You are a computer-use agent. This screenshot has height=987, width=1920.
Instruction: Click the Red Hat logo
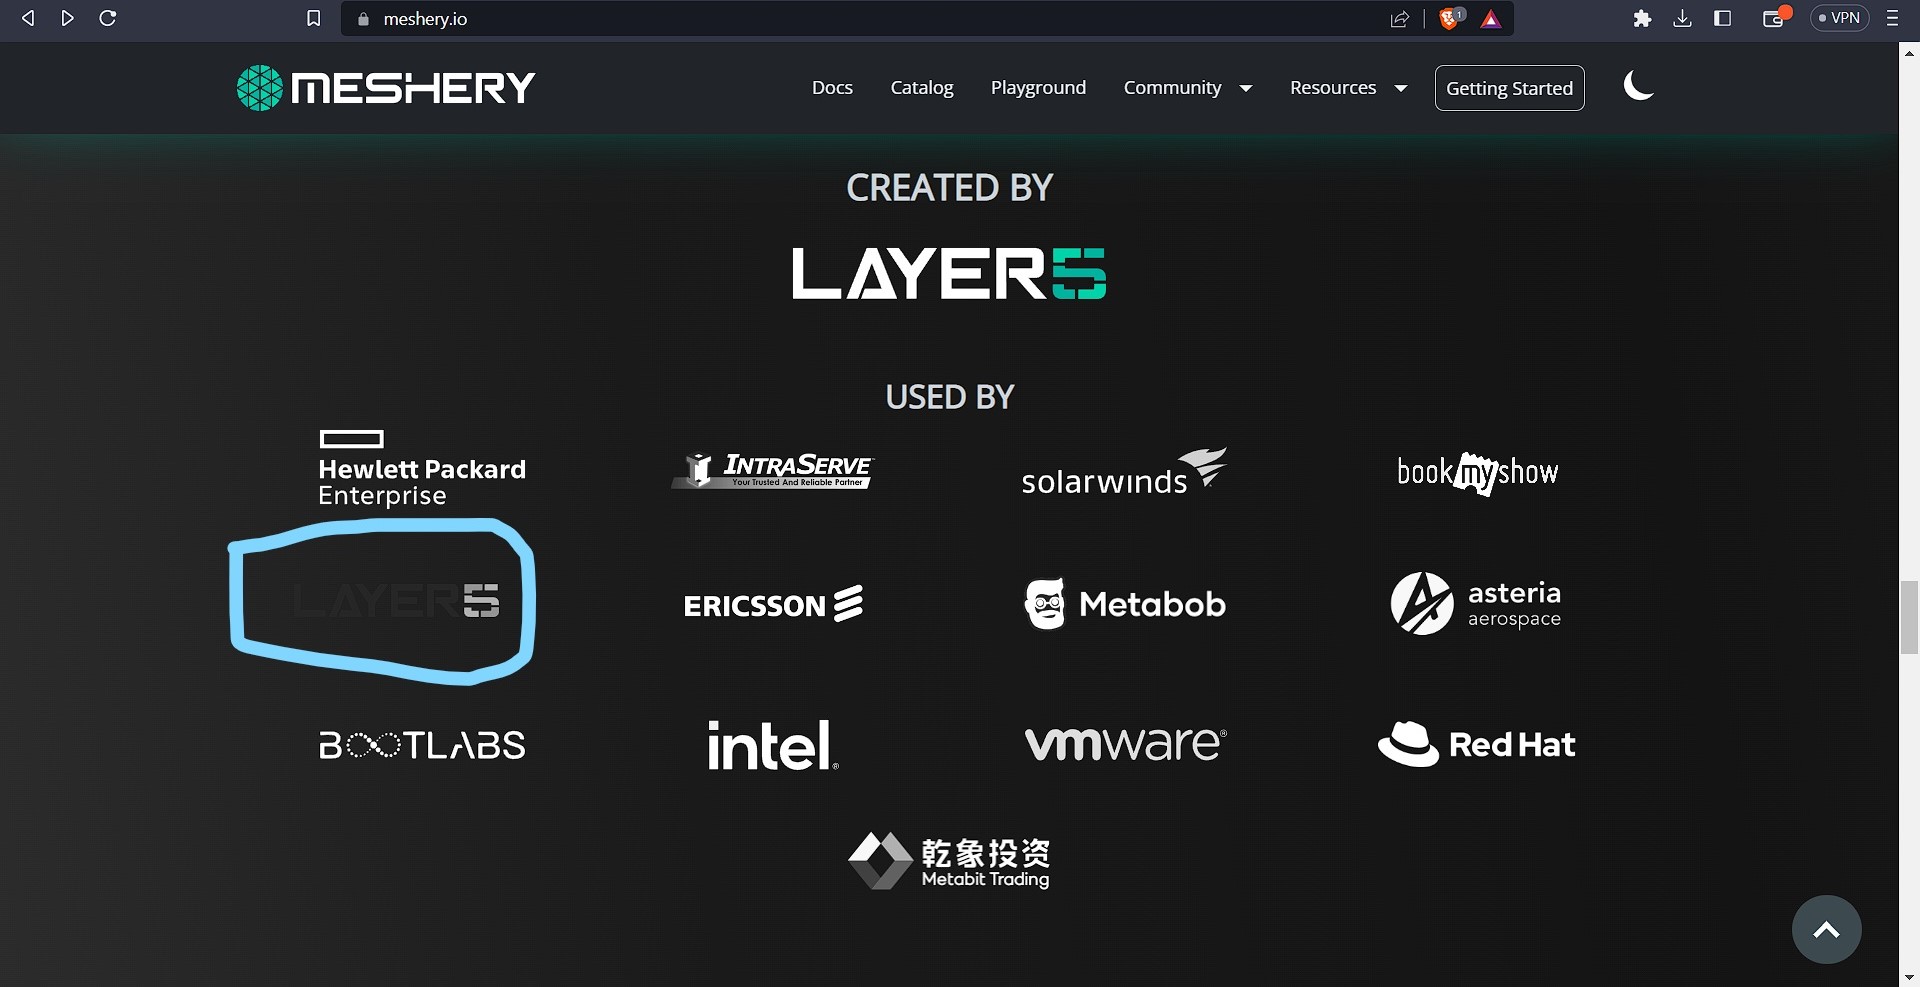(x=1477, y=743)
